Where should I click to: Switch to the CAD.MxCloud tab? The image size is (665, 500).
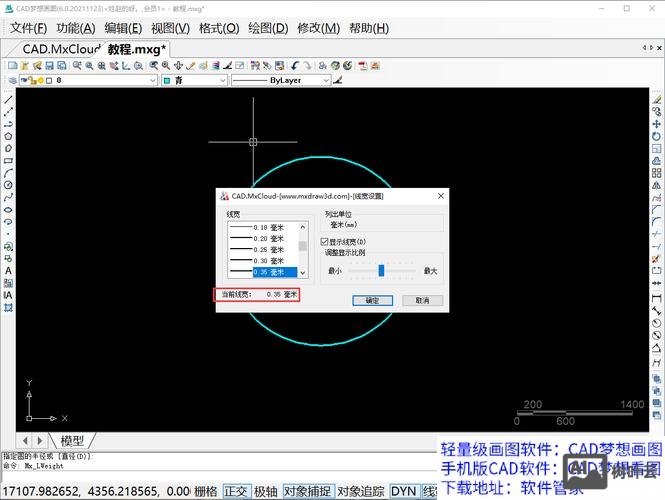click(61, 49)
